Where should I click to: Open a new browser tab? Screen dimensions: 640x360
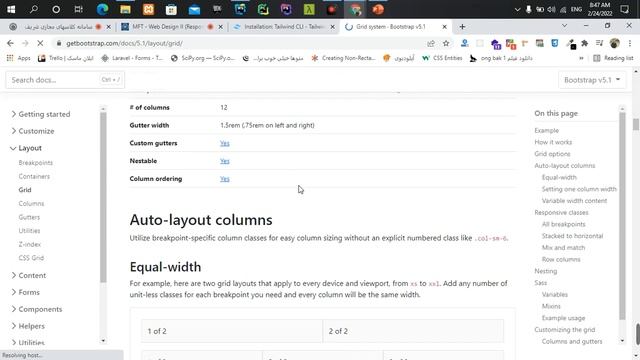coord(462,27)
